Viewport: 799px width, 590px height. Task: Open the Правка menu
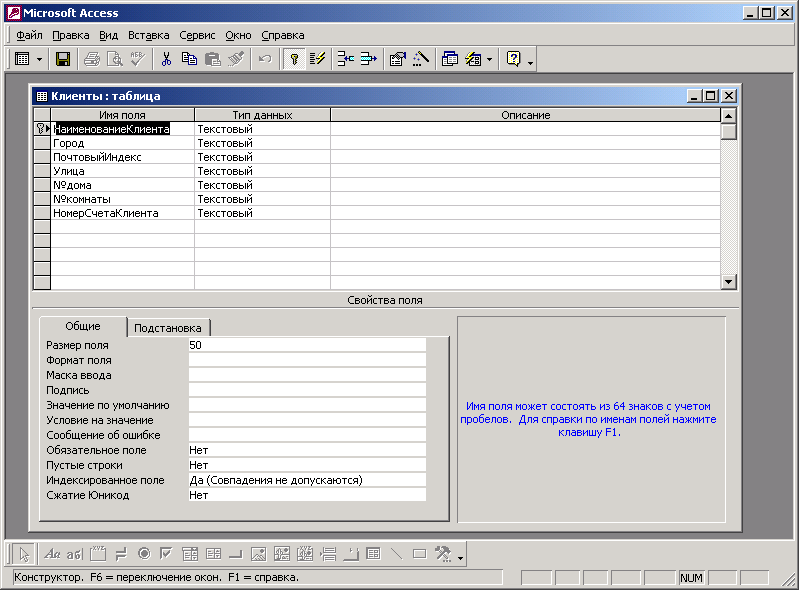(x=71, y=35)
